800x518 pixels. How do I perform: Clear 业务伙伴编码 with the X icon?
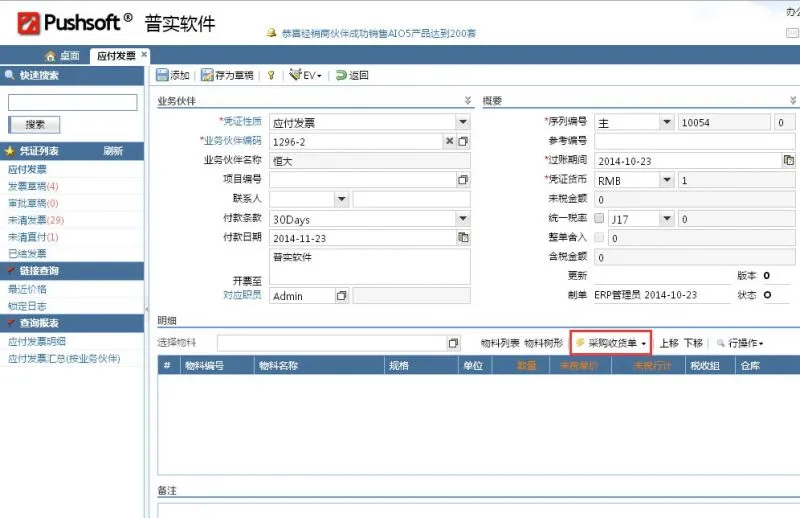point(449,141)
